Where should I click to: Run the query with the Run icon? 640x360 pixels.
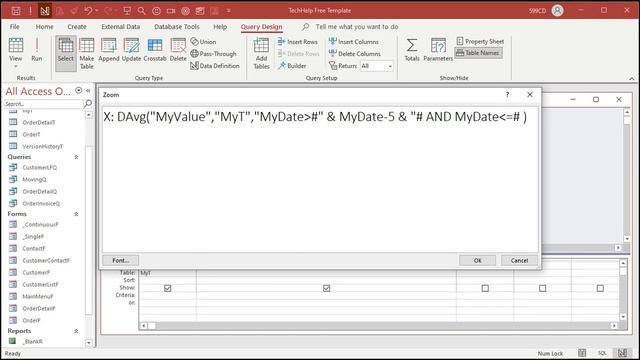click(x=37, y=49)
